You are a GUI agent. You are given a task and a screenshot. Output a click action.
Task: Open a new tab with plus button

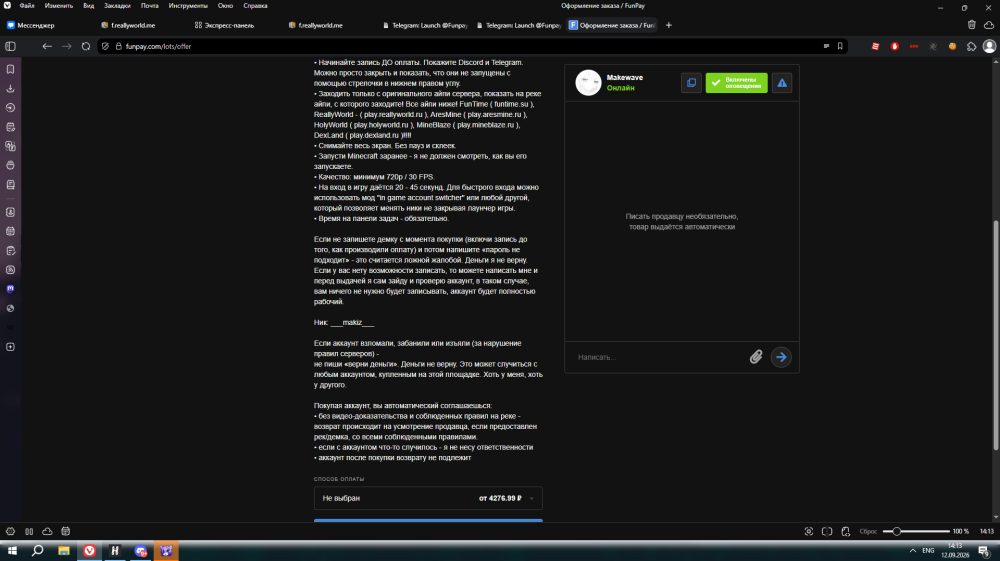[668, 26]
